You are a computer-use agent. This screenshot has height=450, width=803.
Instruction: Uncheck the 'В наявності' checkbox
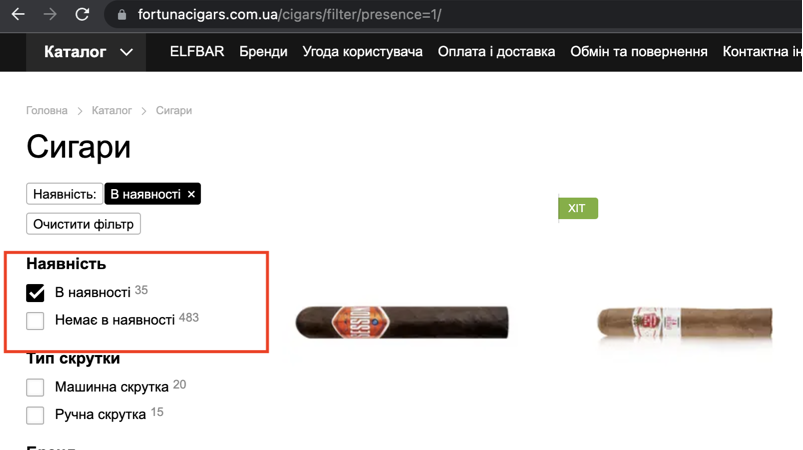pos(35,293)
